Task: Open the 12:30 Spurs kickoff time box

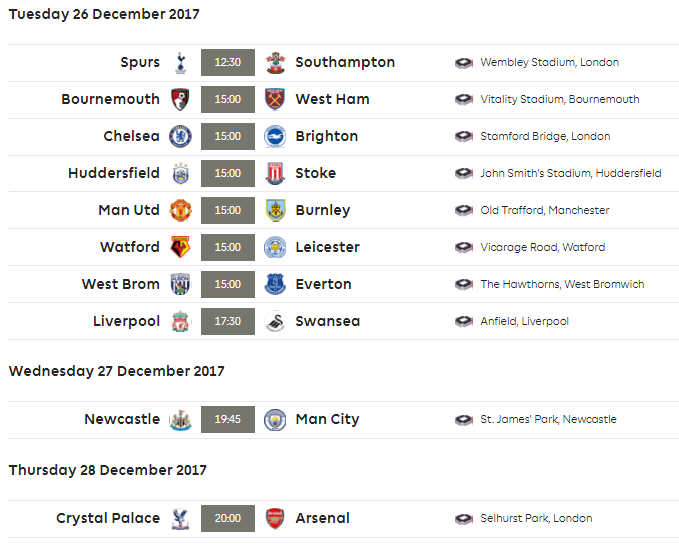Action: click(x=228, y=62)
